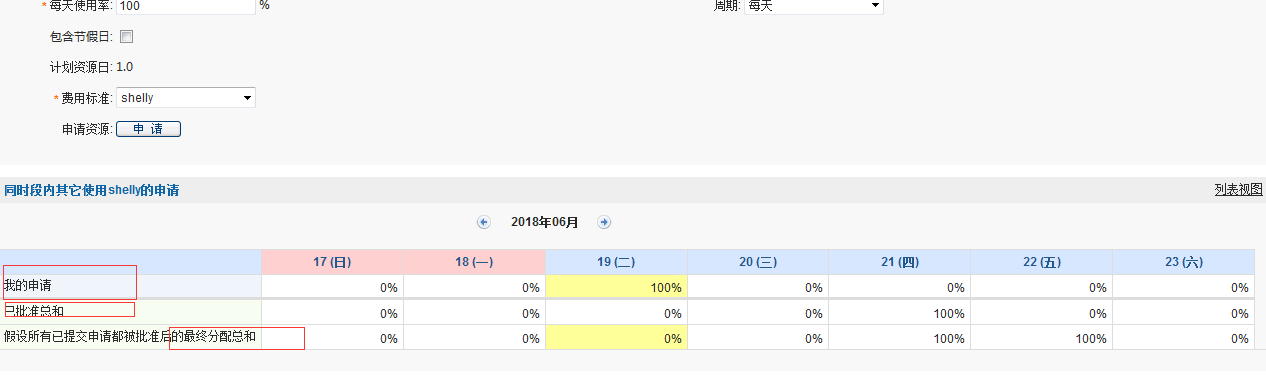Select the 22 (五) column header
The height and width of the screenshot is (377, 1266).
point(1042,262)
